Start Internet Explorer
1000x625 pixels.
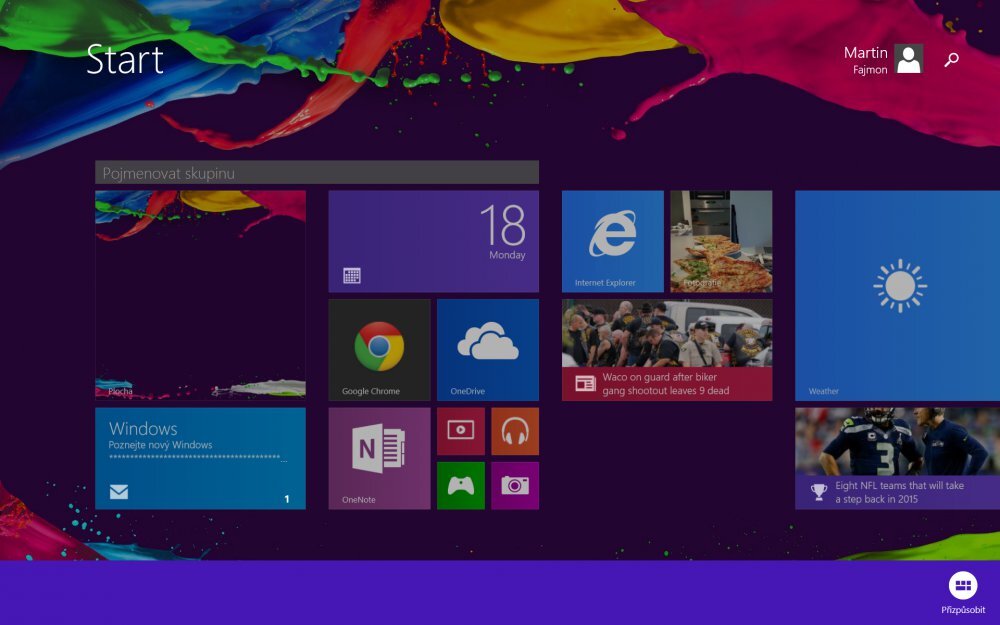613,240
